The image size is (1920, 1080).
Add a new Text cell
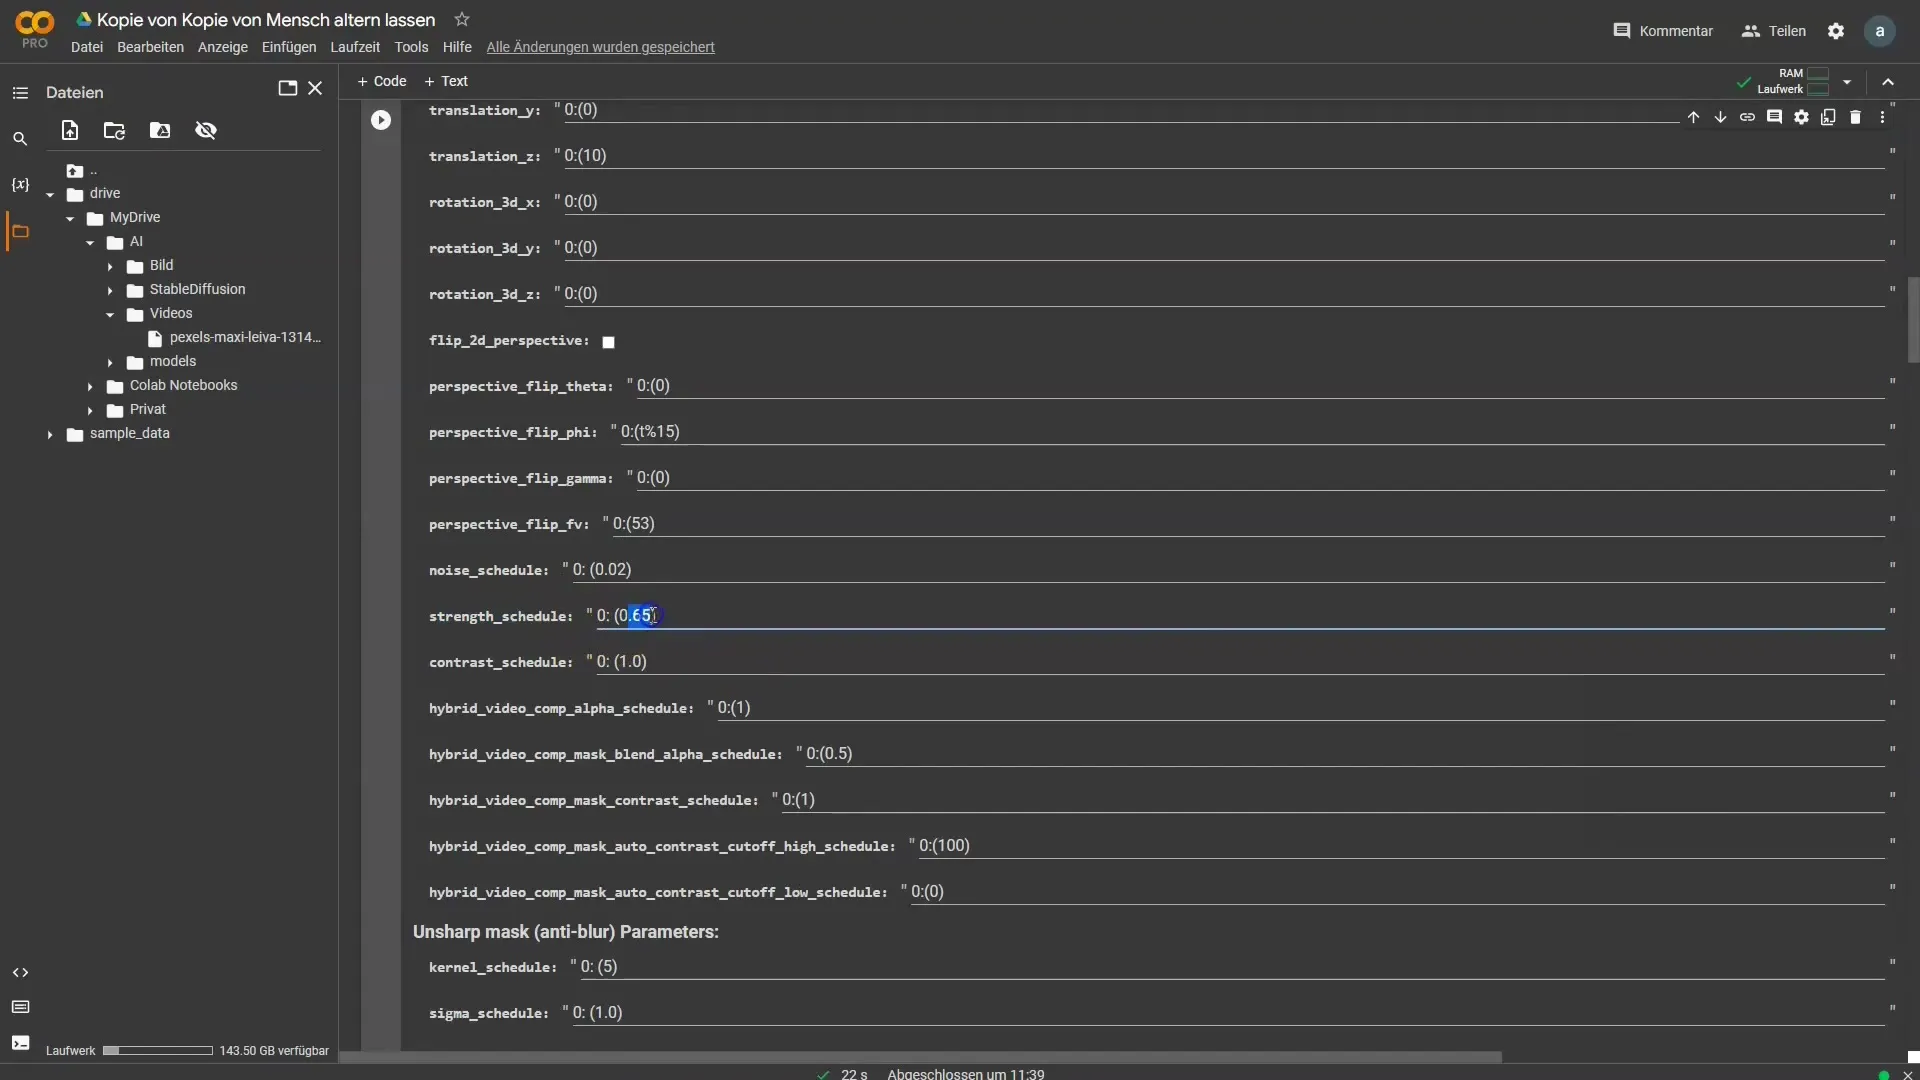446,81
